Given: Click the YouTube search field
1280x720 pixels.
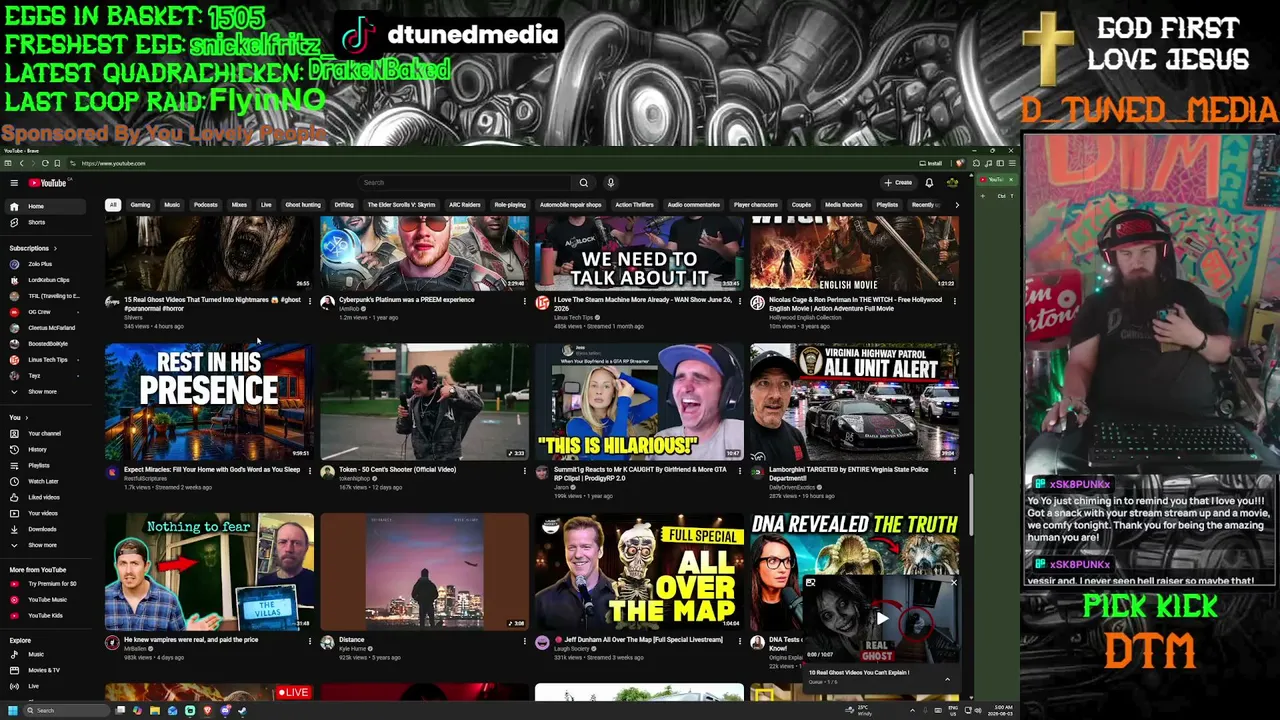Looking at the screenshot, I should click(465, 183).
